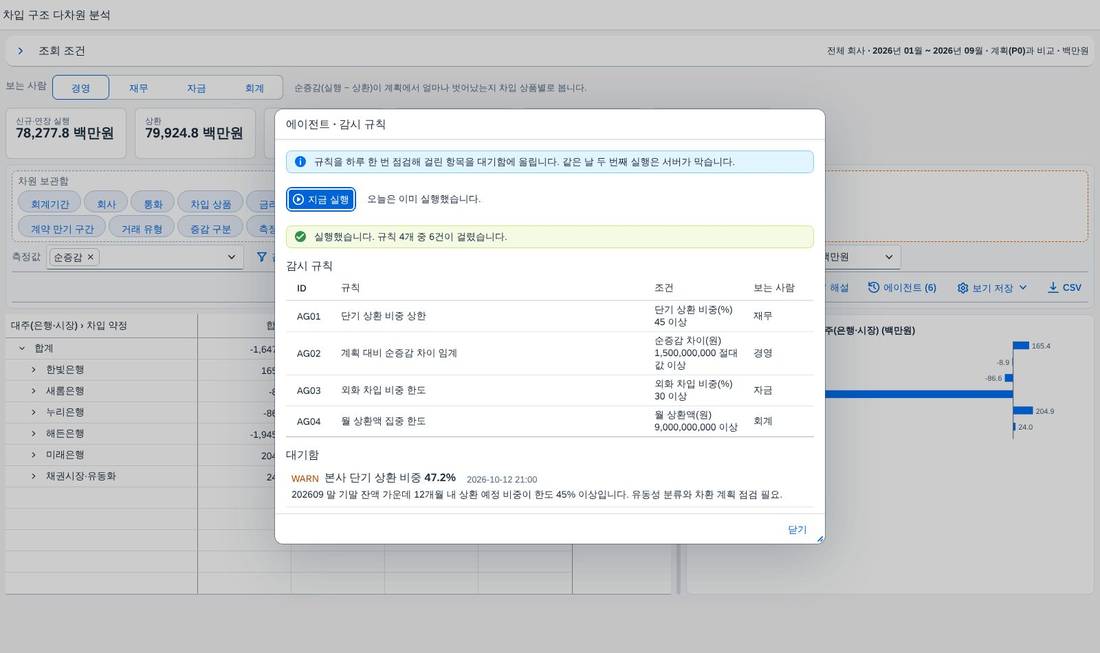The image size is (1100, 653).
Task: Select rule row AG02 계획 대비 순증감 차이 임계
Action: click(550, 354)
